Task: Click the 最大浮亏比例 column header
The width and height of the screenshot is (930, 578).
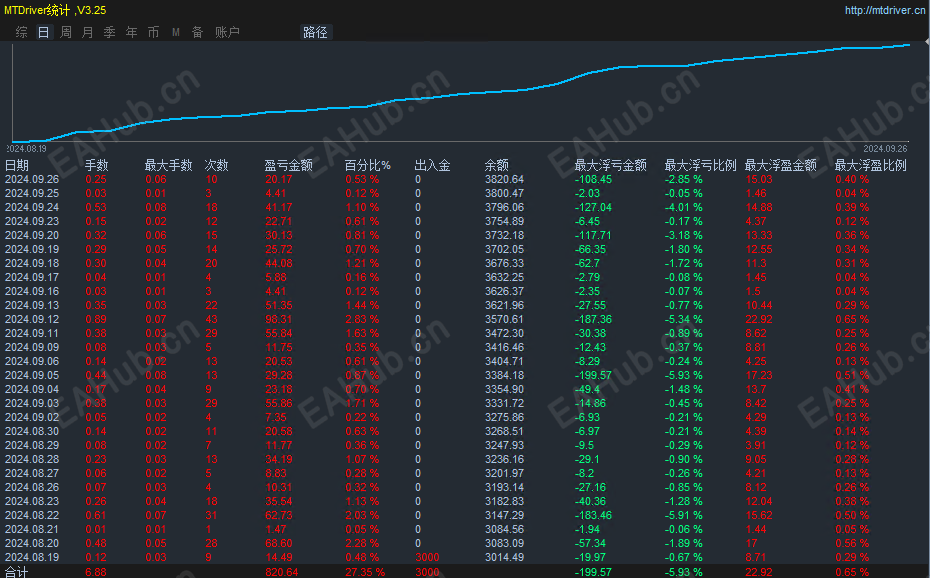Action: pyautogui.click(x=700, y=165)
